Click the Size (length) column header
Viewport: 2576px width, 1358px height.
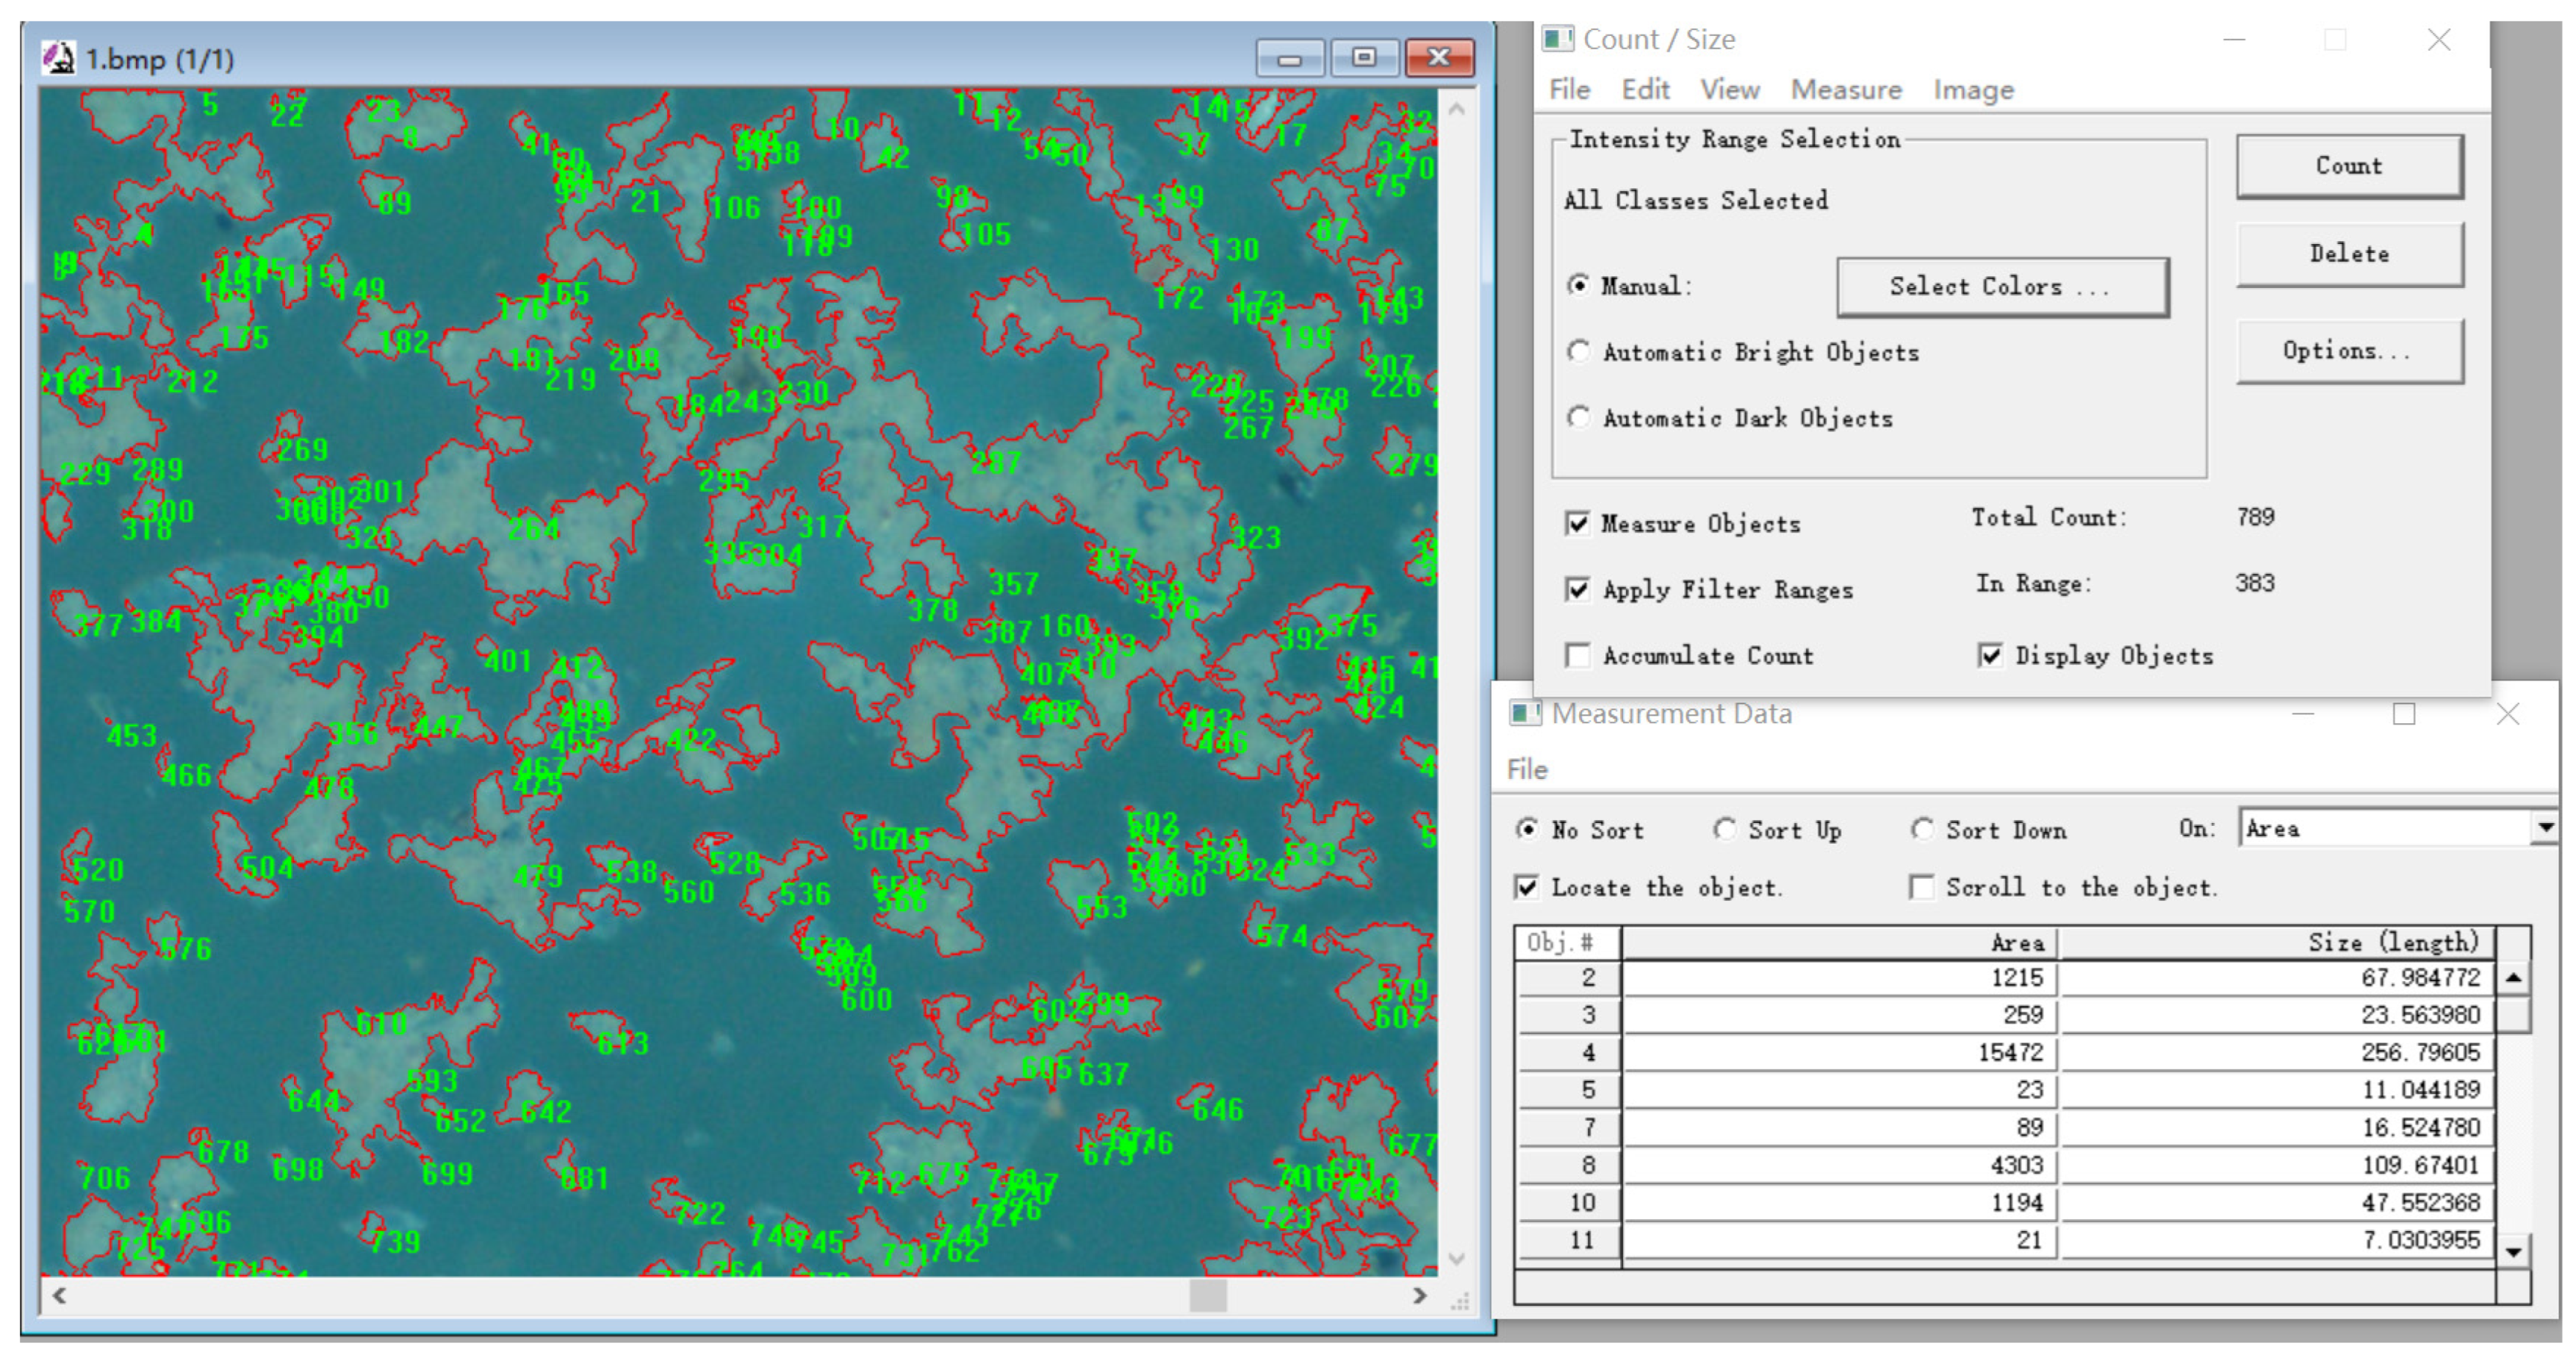click(x=2277, y=942)
